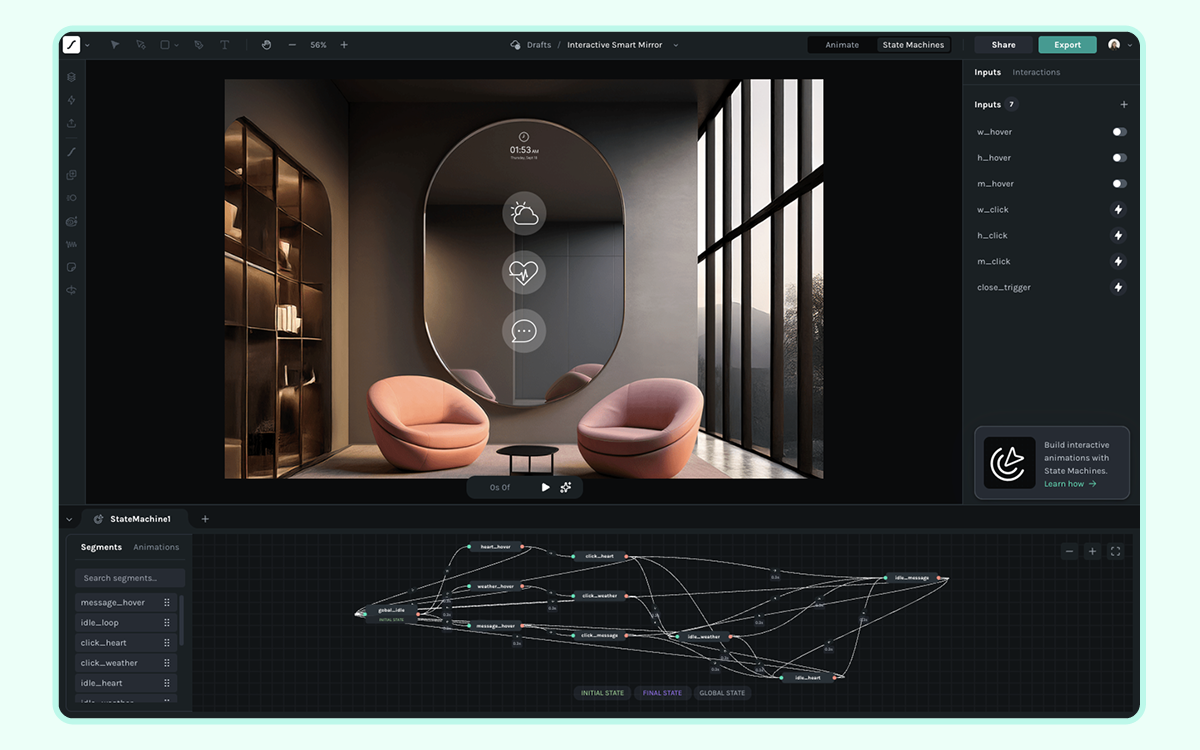Switch on the m_hover toggle
Viewport: 1200px width, 750px height.
click(x=1119, y=184)
